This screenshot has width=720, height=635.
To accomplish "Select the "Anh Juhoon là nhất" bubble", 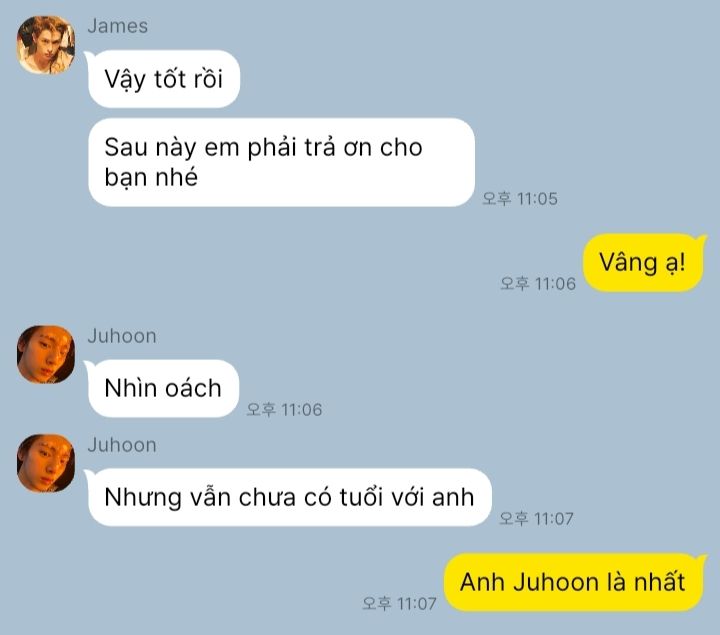I will tap(573, 582).
